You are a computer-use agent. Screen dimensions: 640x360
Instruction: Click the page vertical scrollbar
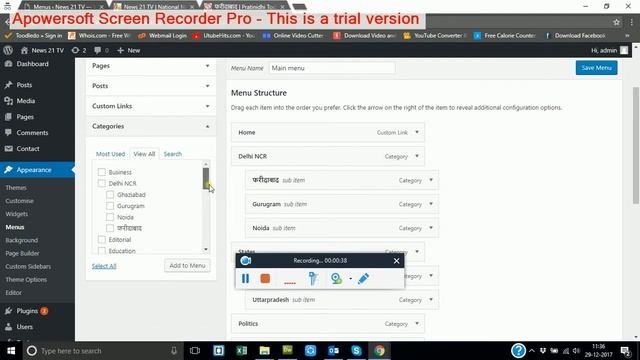tap(636, 145)
